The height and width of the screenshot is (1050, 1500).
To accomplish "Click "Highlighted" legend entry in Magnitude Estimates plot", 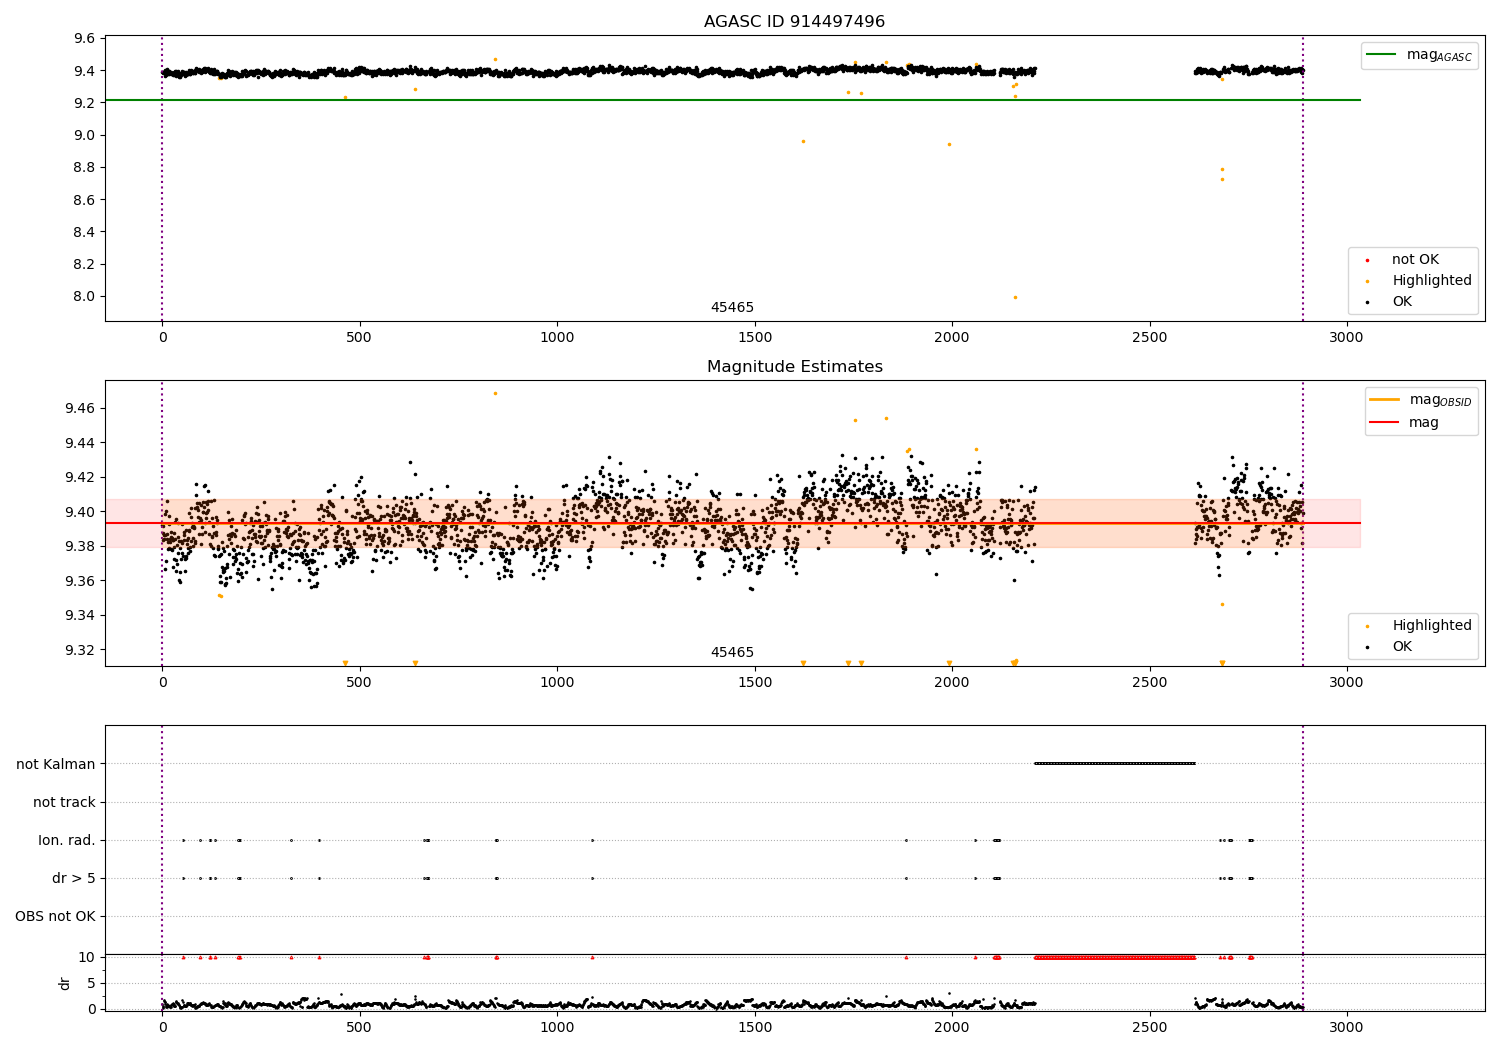I will click(x=1432, y=626).
